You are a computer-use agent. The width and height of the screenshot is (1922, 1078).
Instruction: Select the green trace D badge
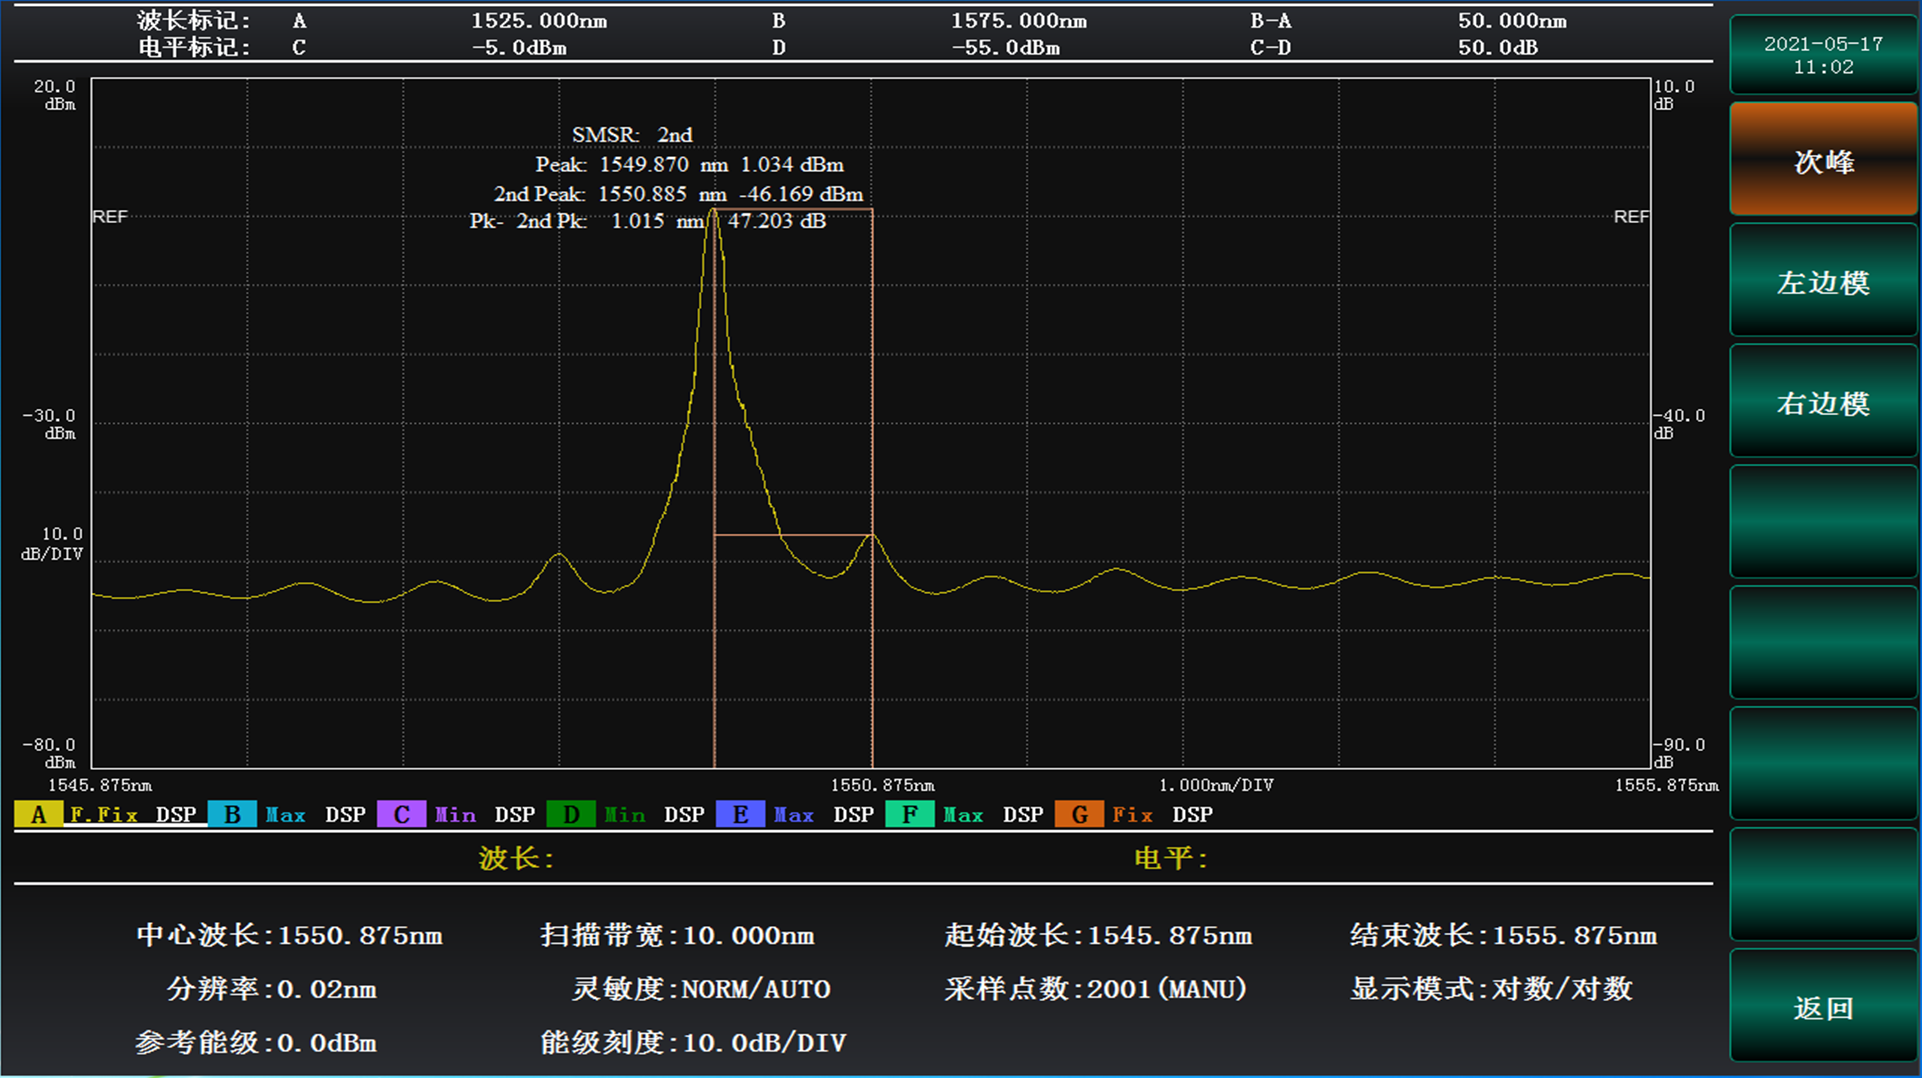(570, 815)
